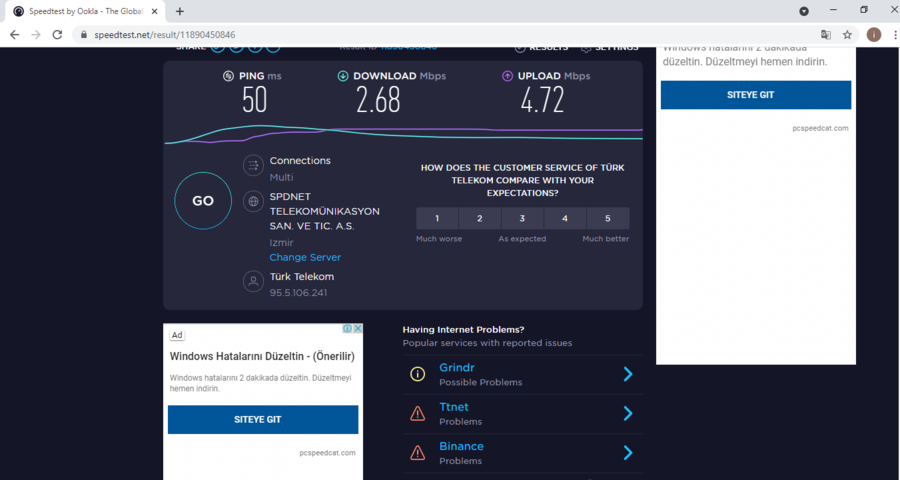This screenshot has width=900, height=480.
Task: Click the Connections mode icon
Action: click(253, 166)
